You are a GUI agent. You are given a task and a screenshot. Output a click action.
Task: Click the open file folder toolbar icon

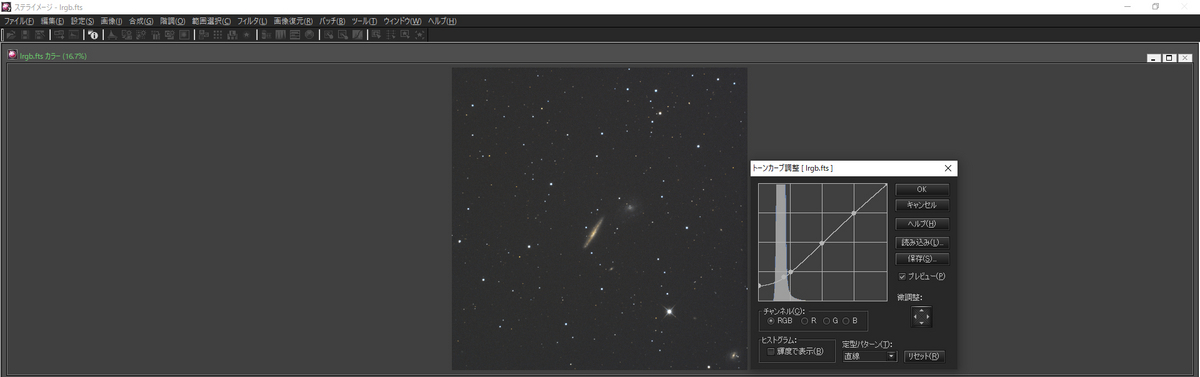tap(10, 35)
